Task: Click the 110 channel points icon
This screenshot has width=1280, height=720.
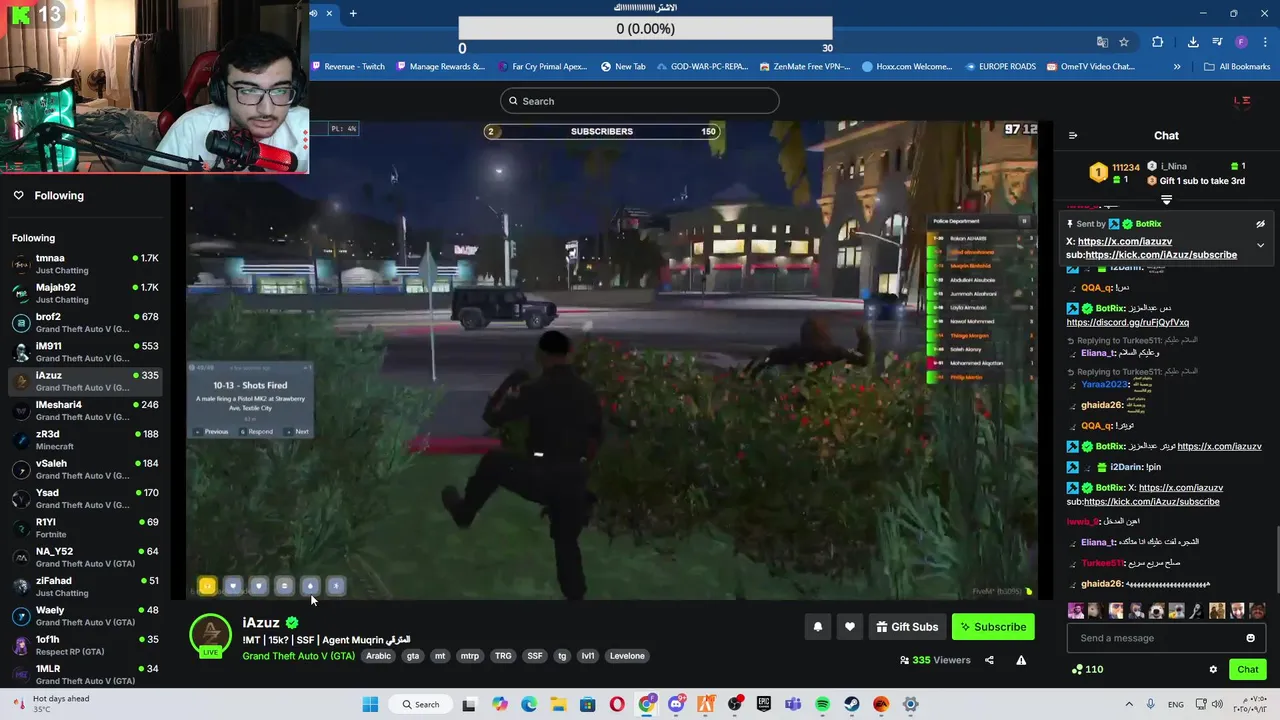Action: click(1077, 669)
